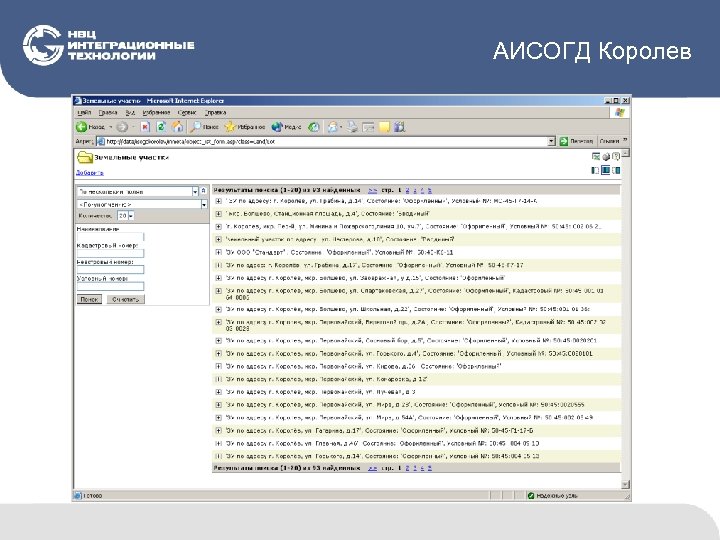Refresh the page using the green arrows icon
Image resolution: width=720 pixels, height=540 pixels.
point(161,127)
